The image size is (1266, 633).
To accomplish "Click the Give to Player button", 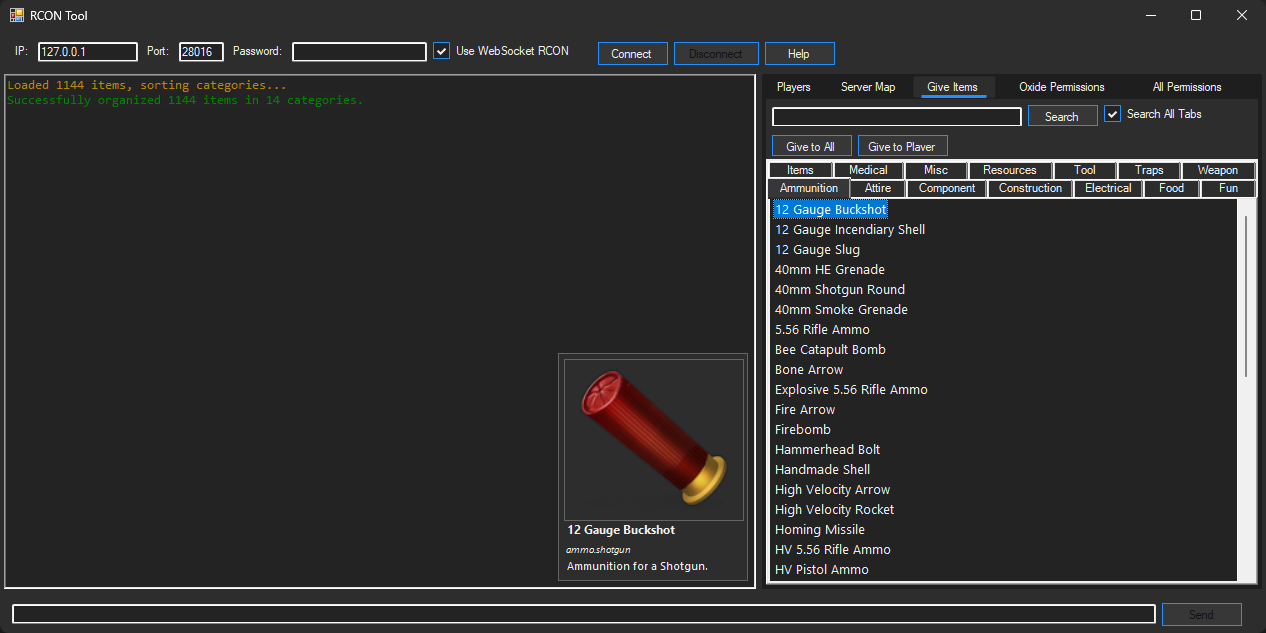I will [902, 146].
